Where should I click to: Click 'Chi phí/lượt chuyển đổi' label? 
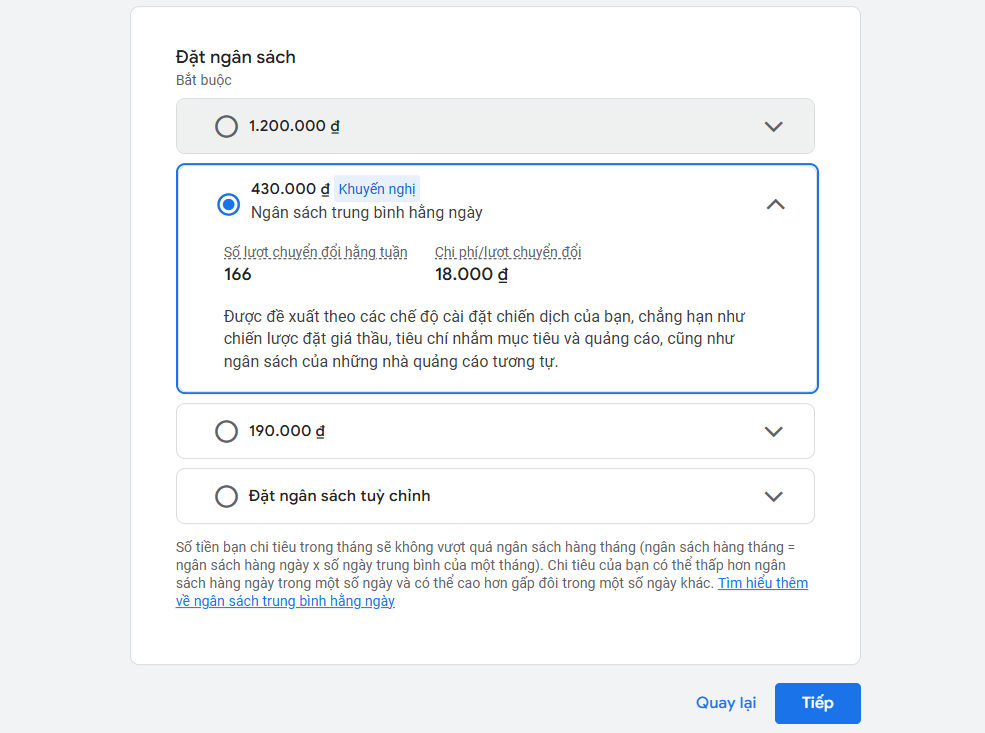(x=508, y=252)
